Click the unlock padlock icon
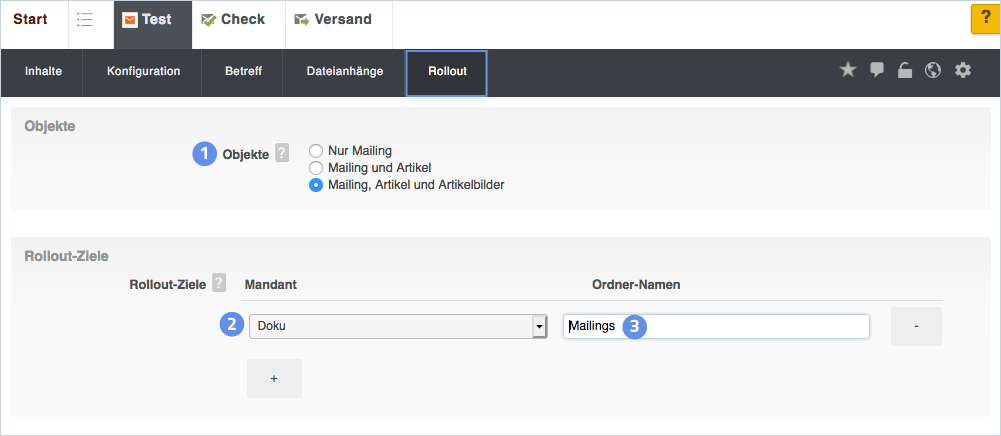 [905, 71]
